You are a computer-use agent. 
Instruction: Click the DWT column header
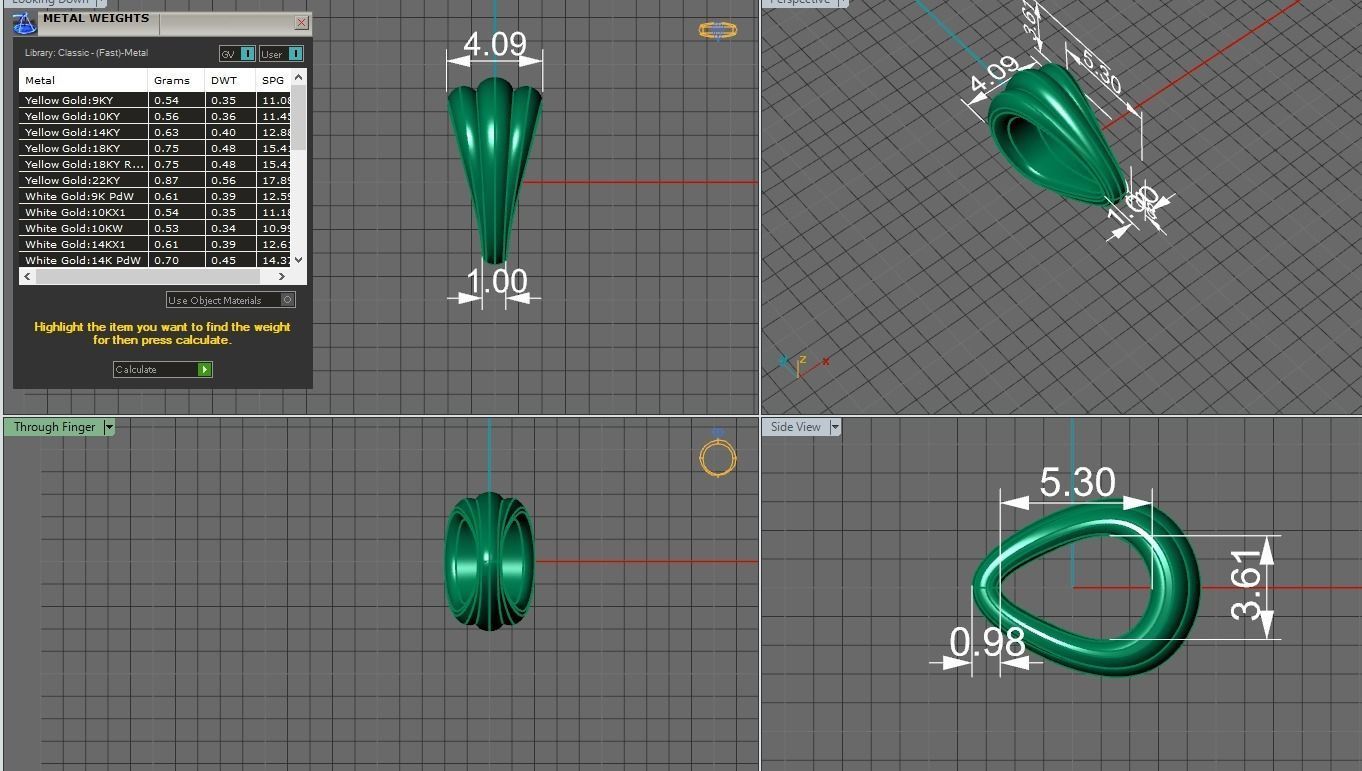click(231, 80)
